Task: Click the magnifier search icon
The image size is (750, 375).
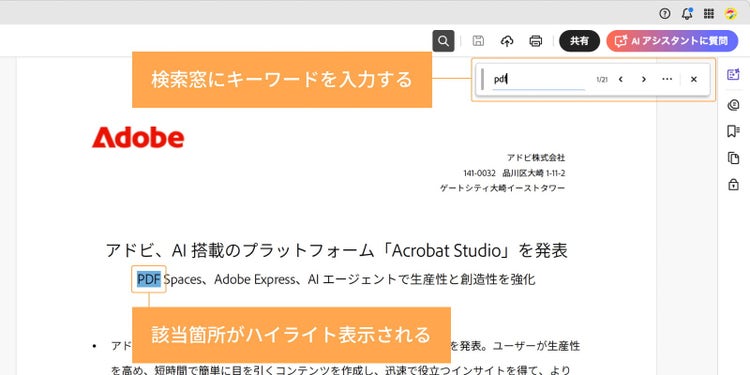Action: [x=443, y=41]
